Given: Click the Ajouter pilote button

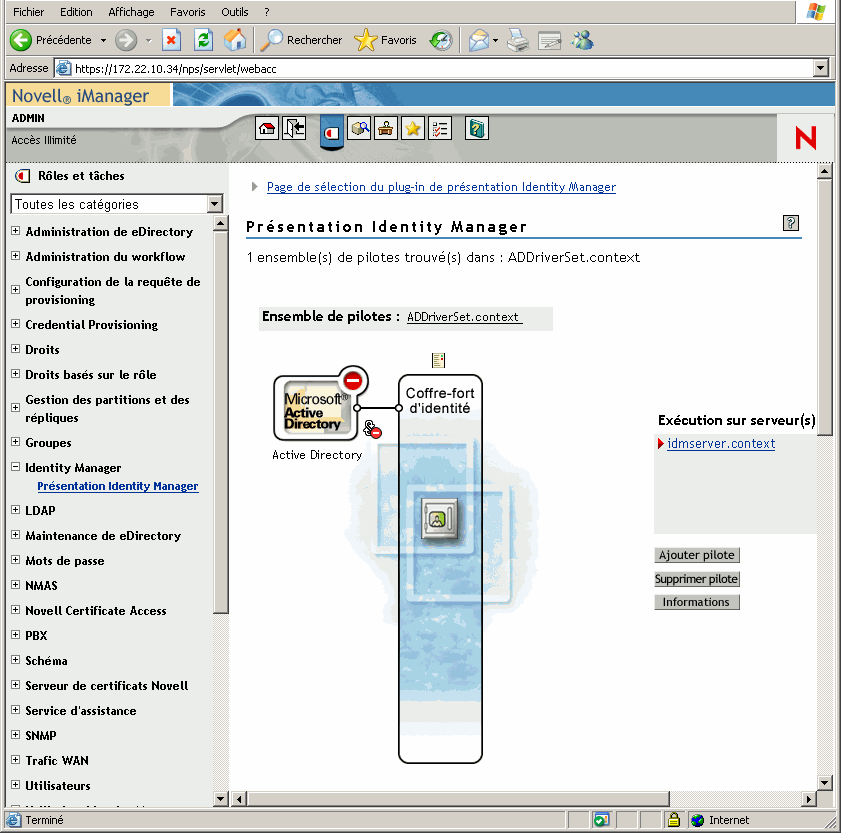Looking at the screenshot, I should [x=696, y=555].
